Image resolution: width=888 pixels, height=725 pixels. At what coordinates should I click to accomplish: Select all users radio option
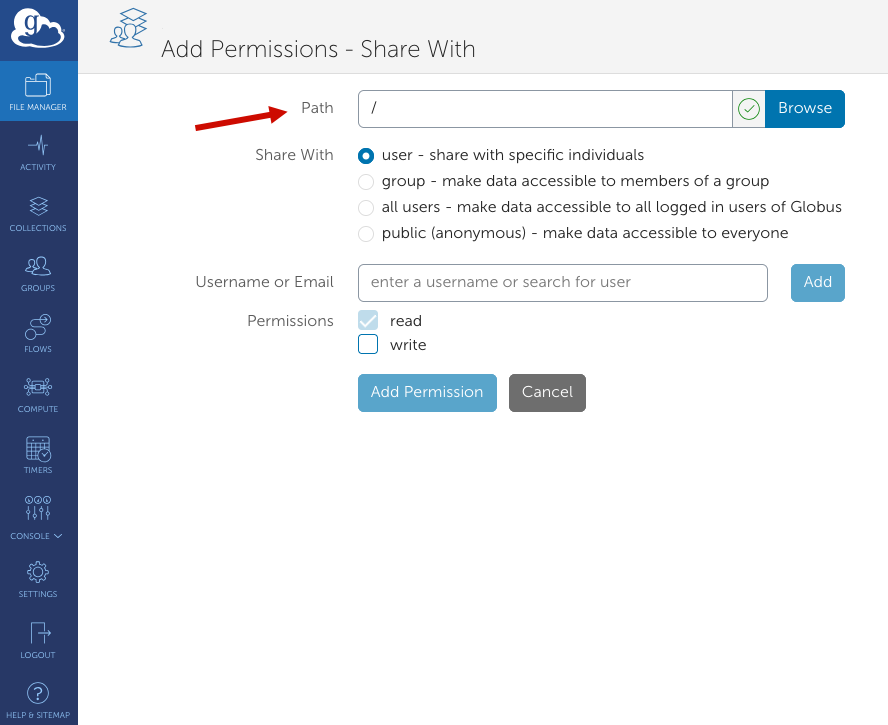tap(366, 208)
